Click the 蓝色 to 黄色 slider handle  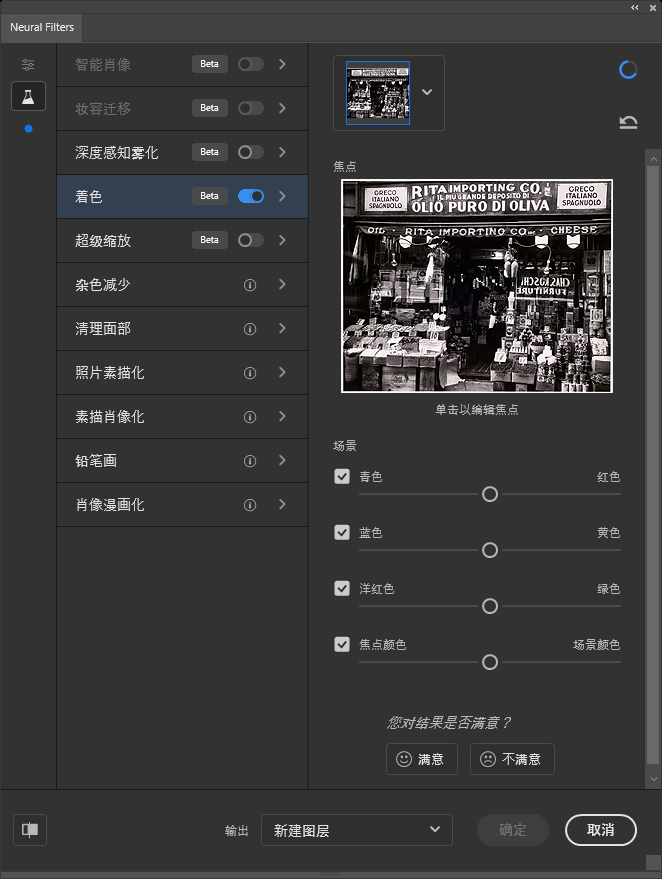[x=490, y=550]
